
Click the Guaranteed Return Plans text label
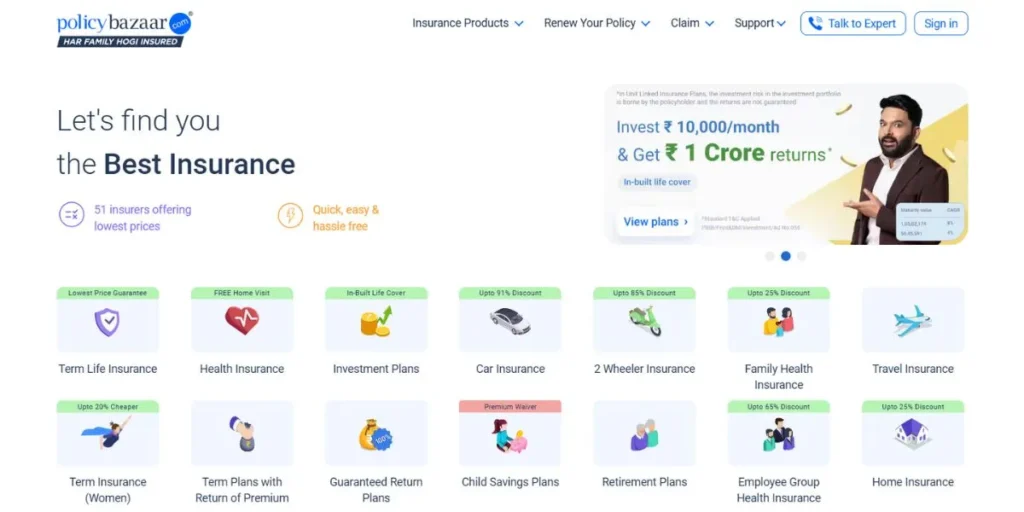click(376, 490)
